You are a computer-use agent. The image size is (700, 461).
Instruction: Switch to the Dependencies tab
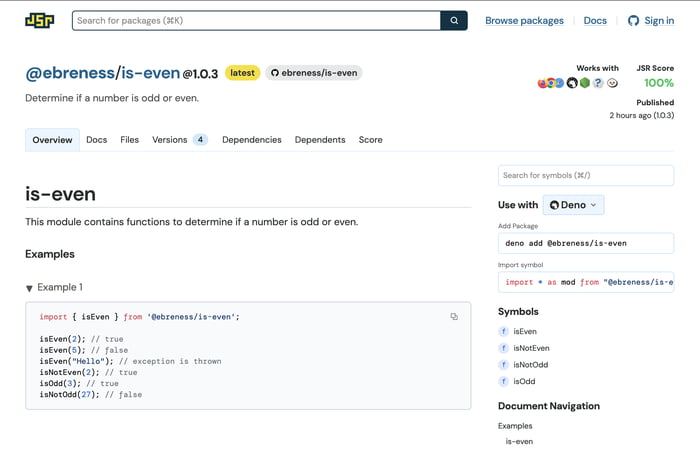251,140
